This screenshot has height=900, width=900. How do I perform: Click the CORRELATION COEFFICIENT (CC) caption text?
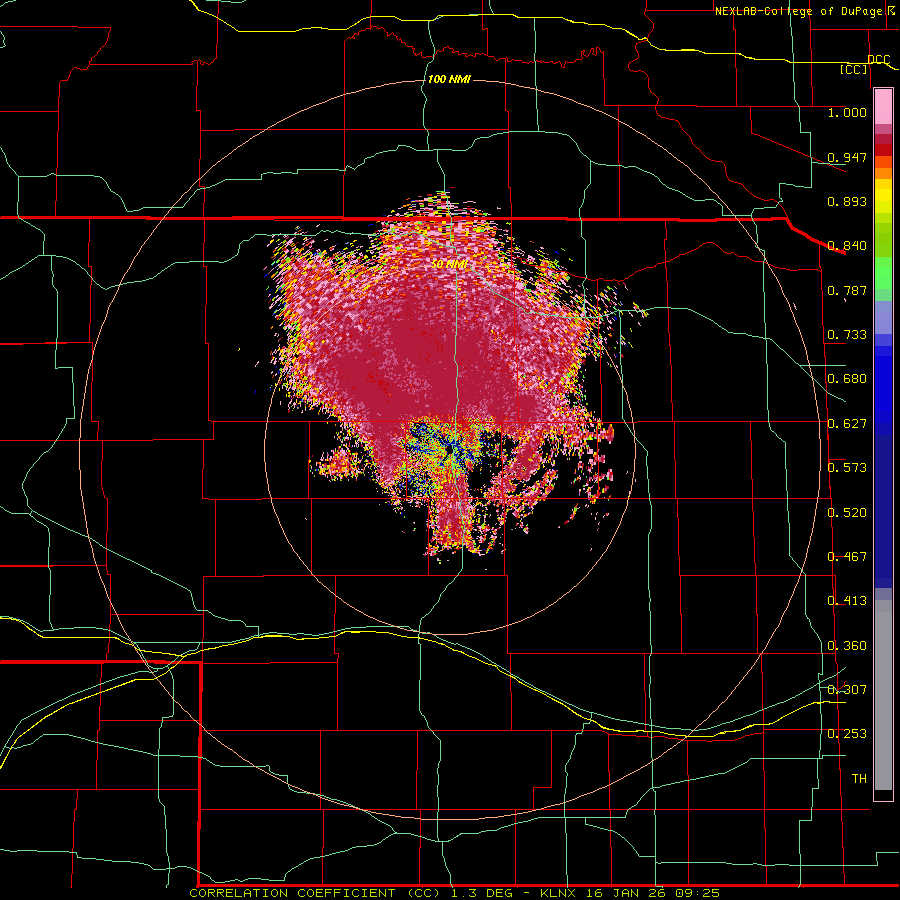[315, 893]
